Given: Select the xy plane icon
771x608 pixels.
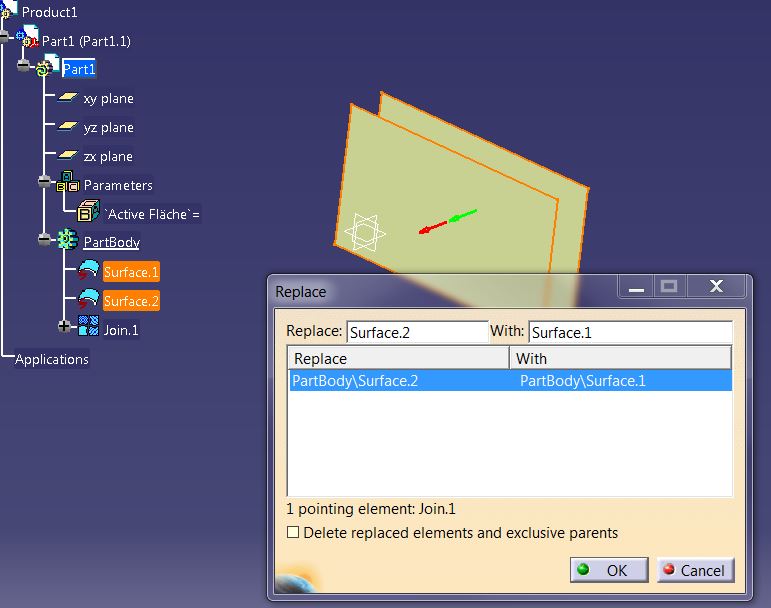Looking at the screenshot, I should (67, 98).
